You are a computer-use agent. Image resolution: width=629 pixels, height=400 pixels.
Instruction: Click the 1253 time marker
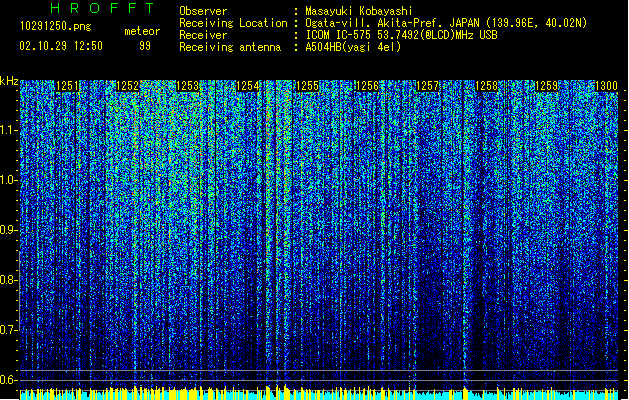[187, 86]
